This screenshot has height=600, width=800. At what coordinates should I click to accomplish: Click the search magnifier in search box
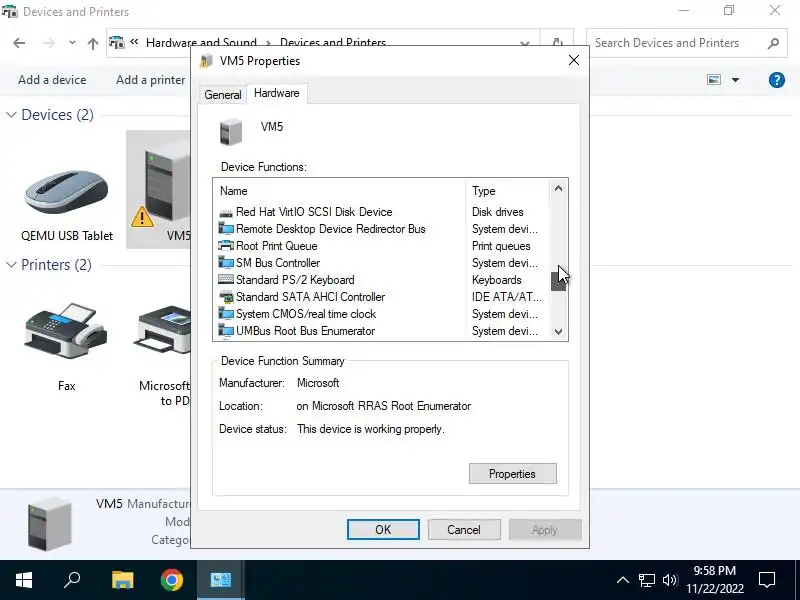(773, 43)
